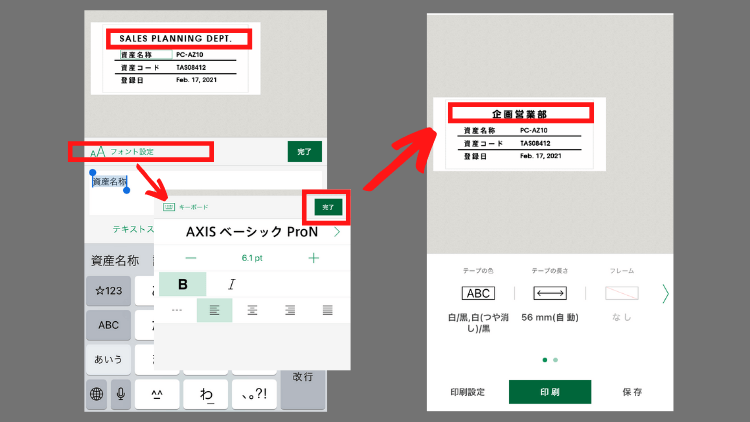Click the selected 資産名称 text in editor

point(110,182)
